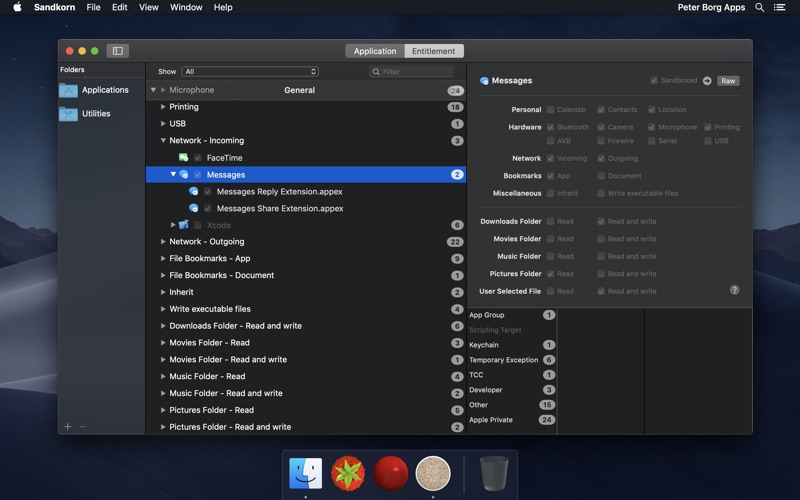Switch to the Application tab
Viewport: 800px width, 500px height.
375,51
